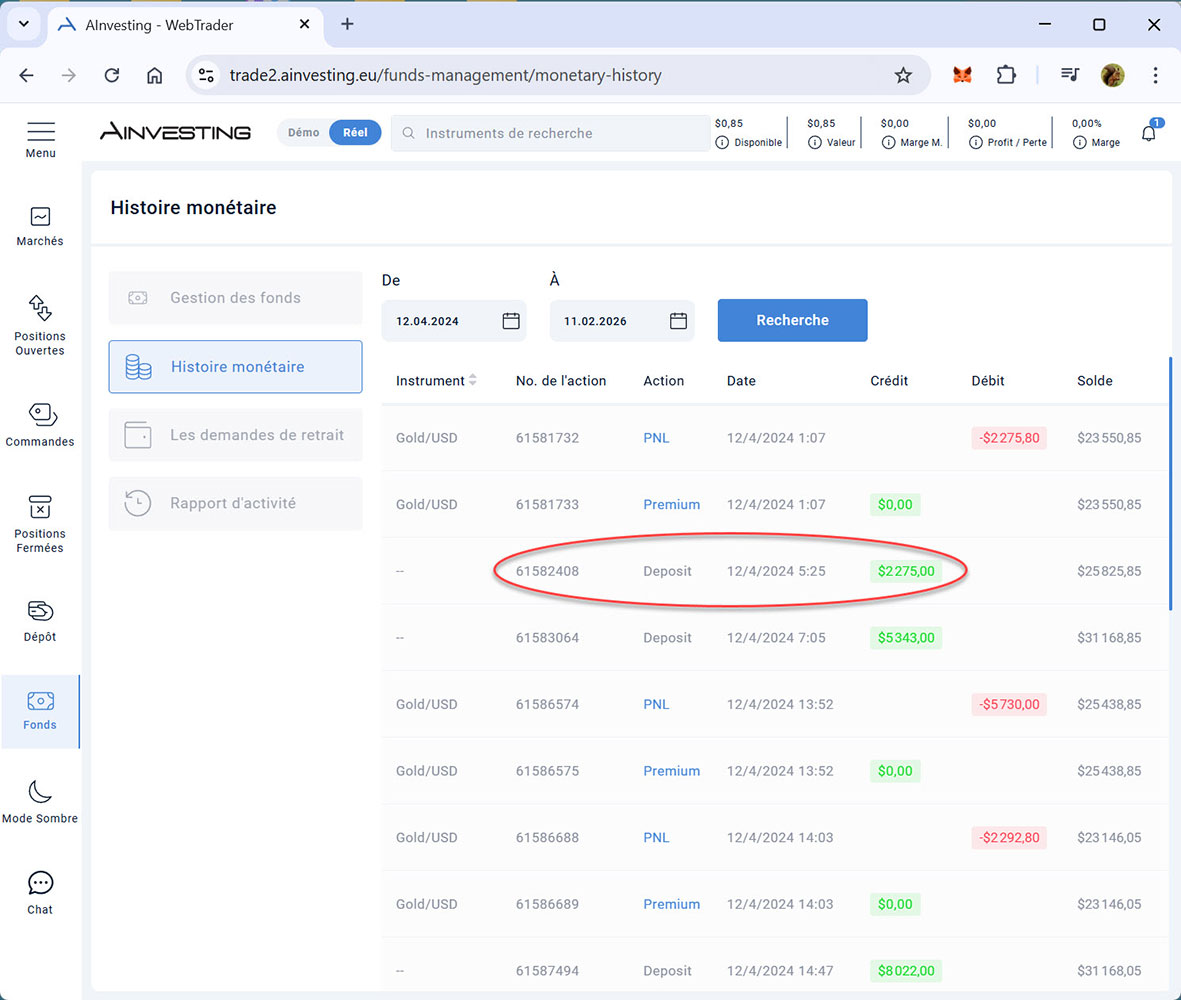Viewport: 1181px width, 1000px height.
Task: Open the Gestion des fonds tab
Action: [x=235, y=298]
